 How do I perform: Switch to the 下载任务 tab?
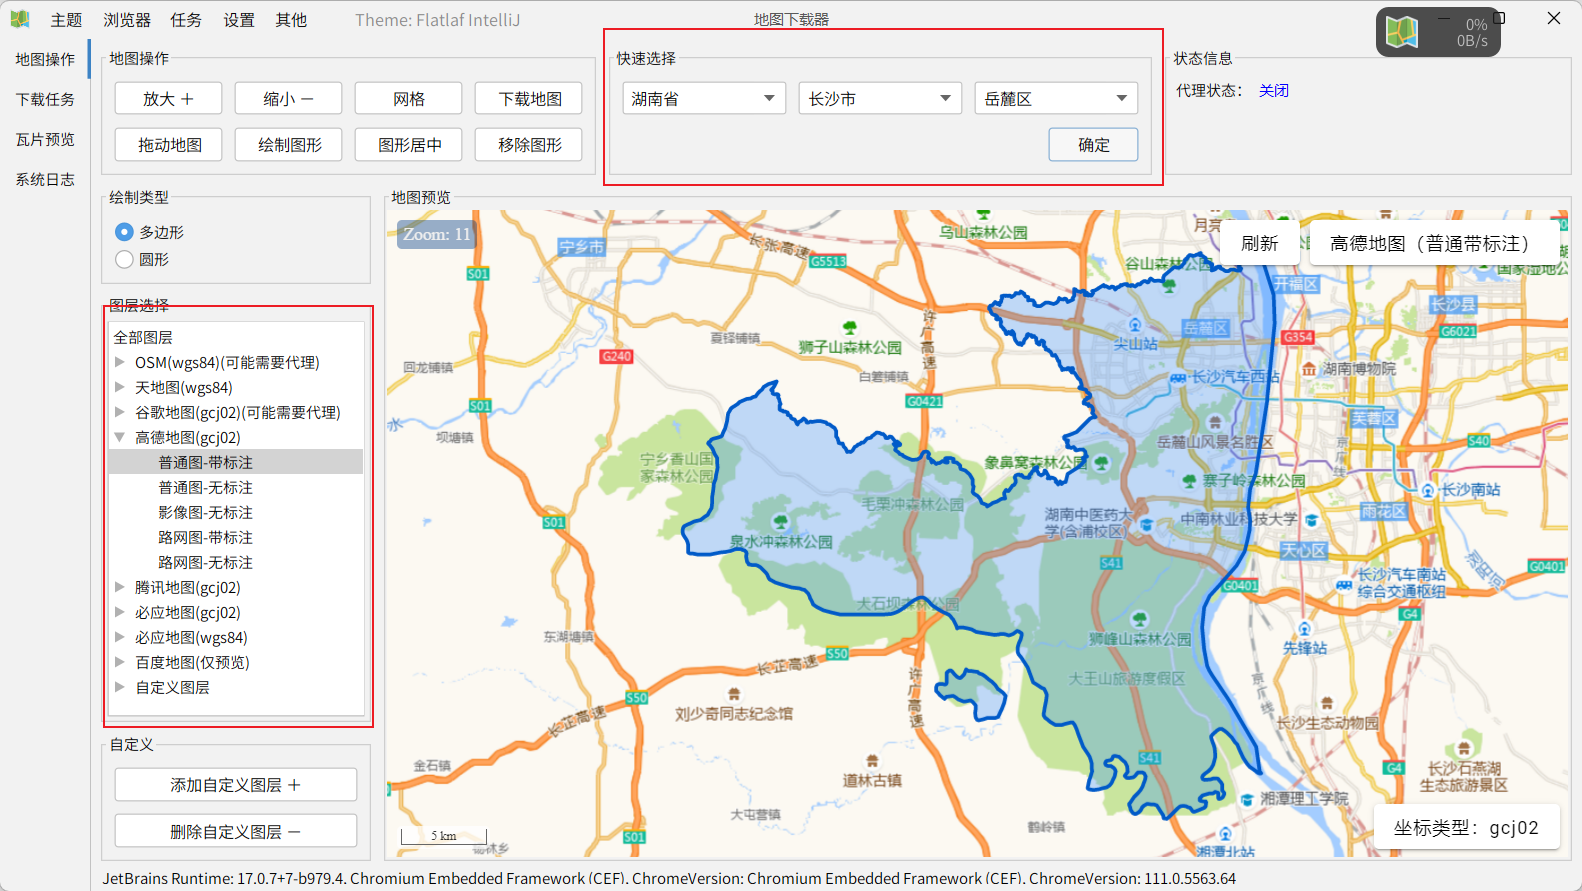click(45, 99)
